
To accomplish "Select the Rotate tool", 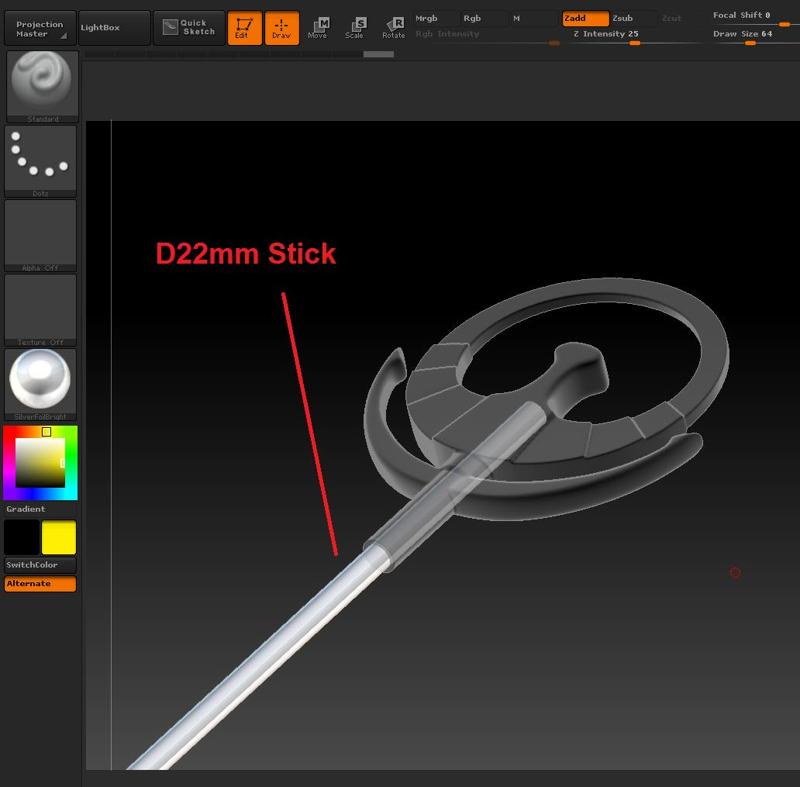I will tap(393, 28).
